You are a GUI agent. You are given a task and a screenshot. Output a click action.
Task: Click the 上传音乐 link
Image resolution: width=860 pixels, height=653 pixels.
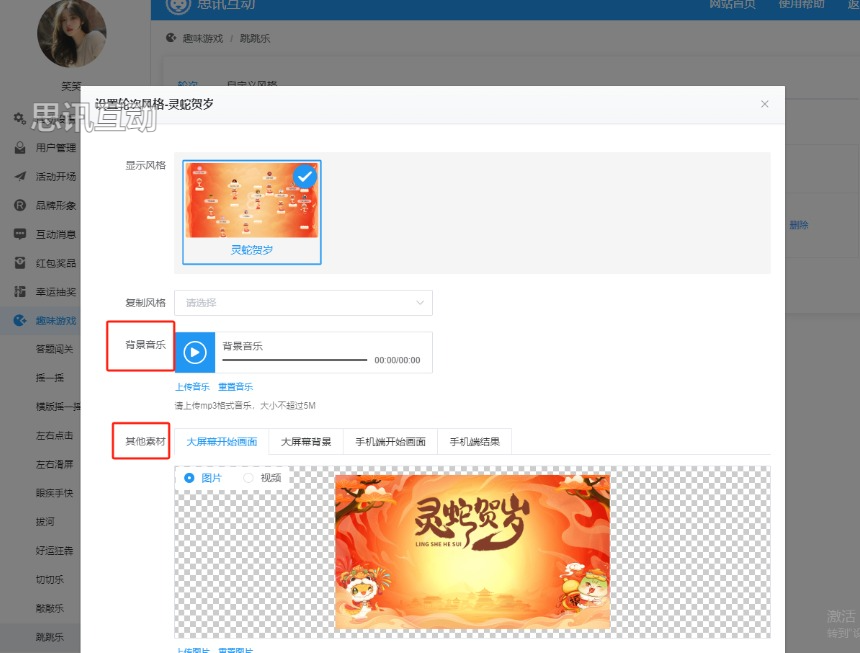tap(192, 387)
